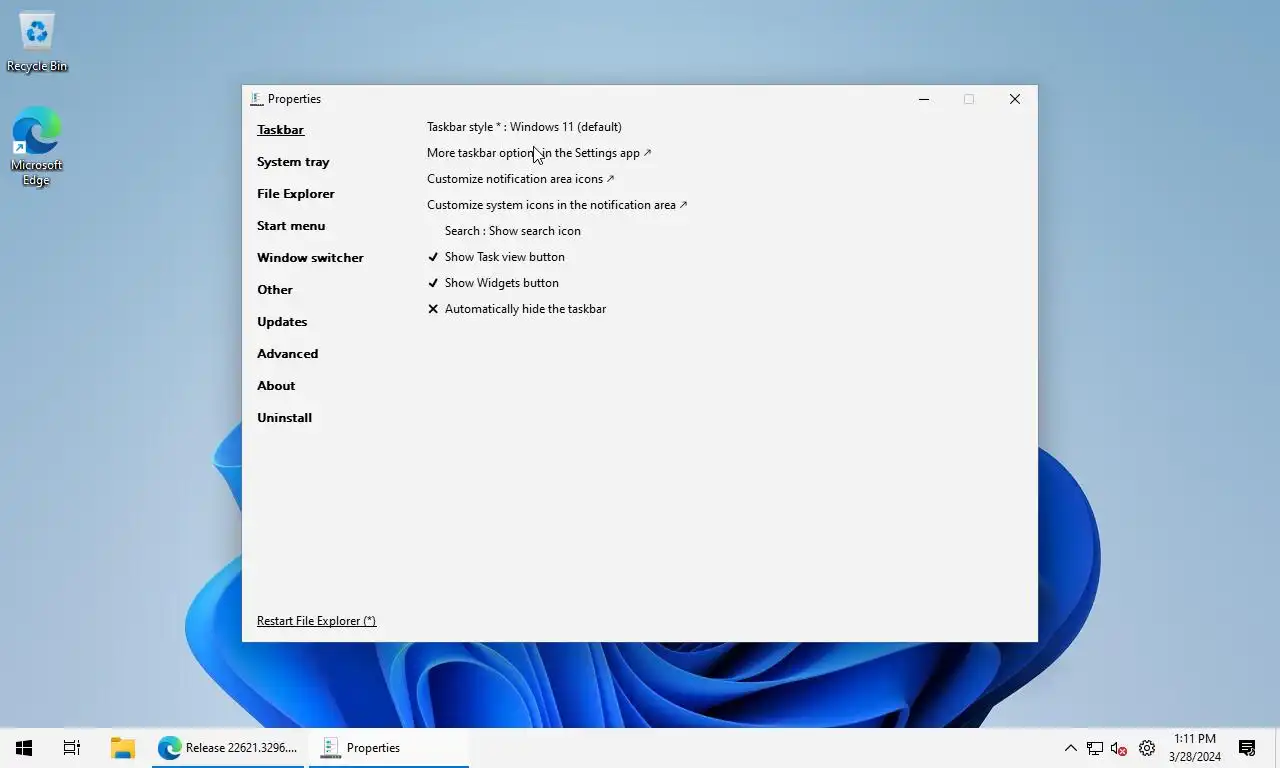This screenshot has width=1280, height=768.
Task: Click the muted volume tray icon
Action: coord(1119,748)
